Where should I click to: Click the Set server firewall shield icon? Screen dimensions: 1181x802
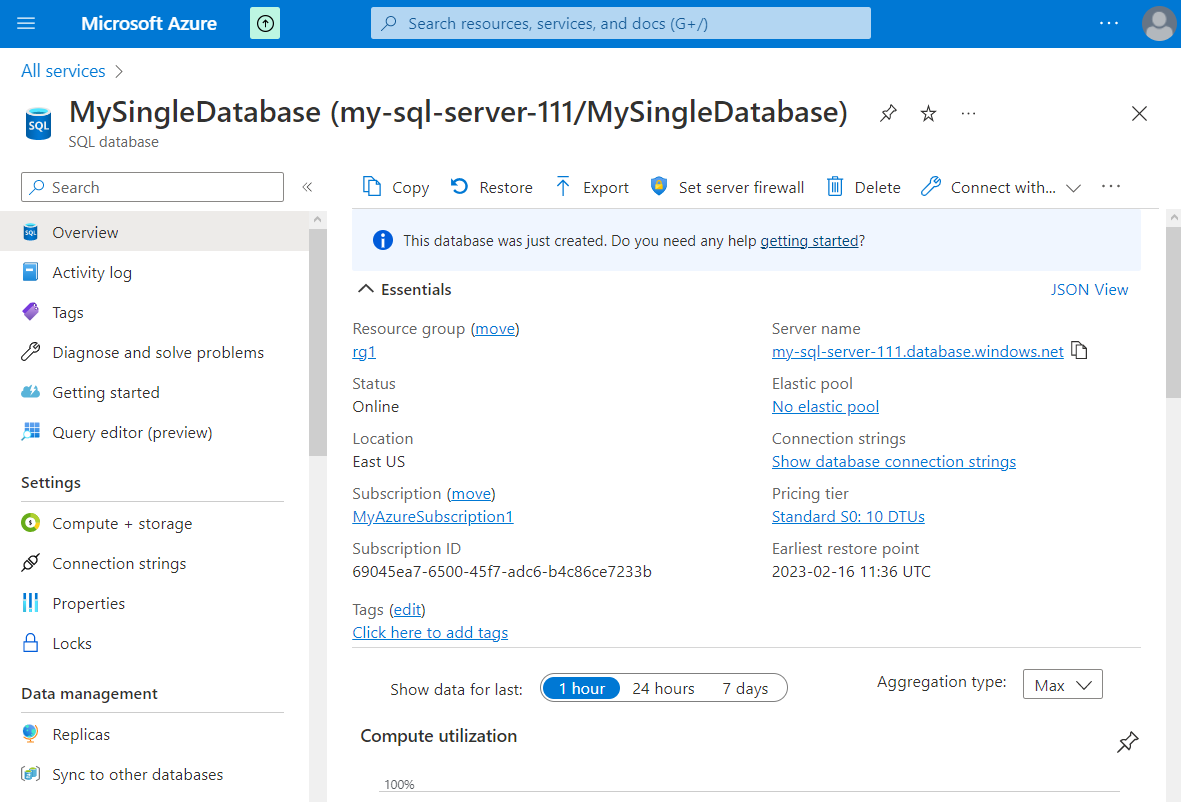(x=658, y=186)
